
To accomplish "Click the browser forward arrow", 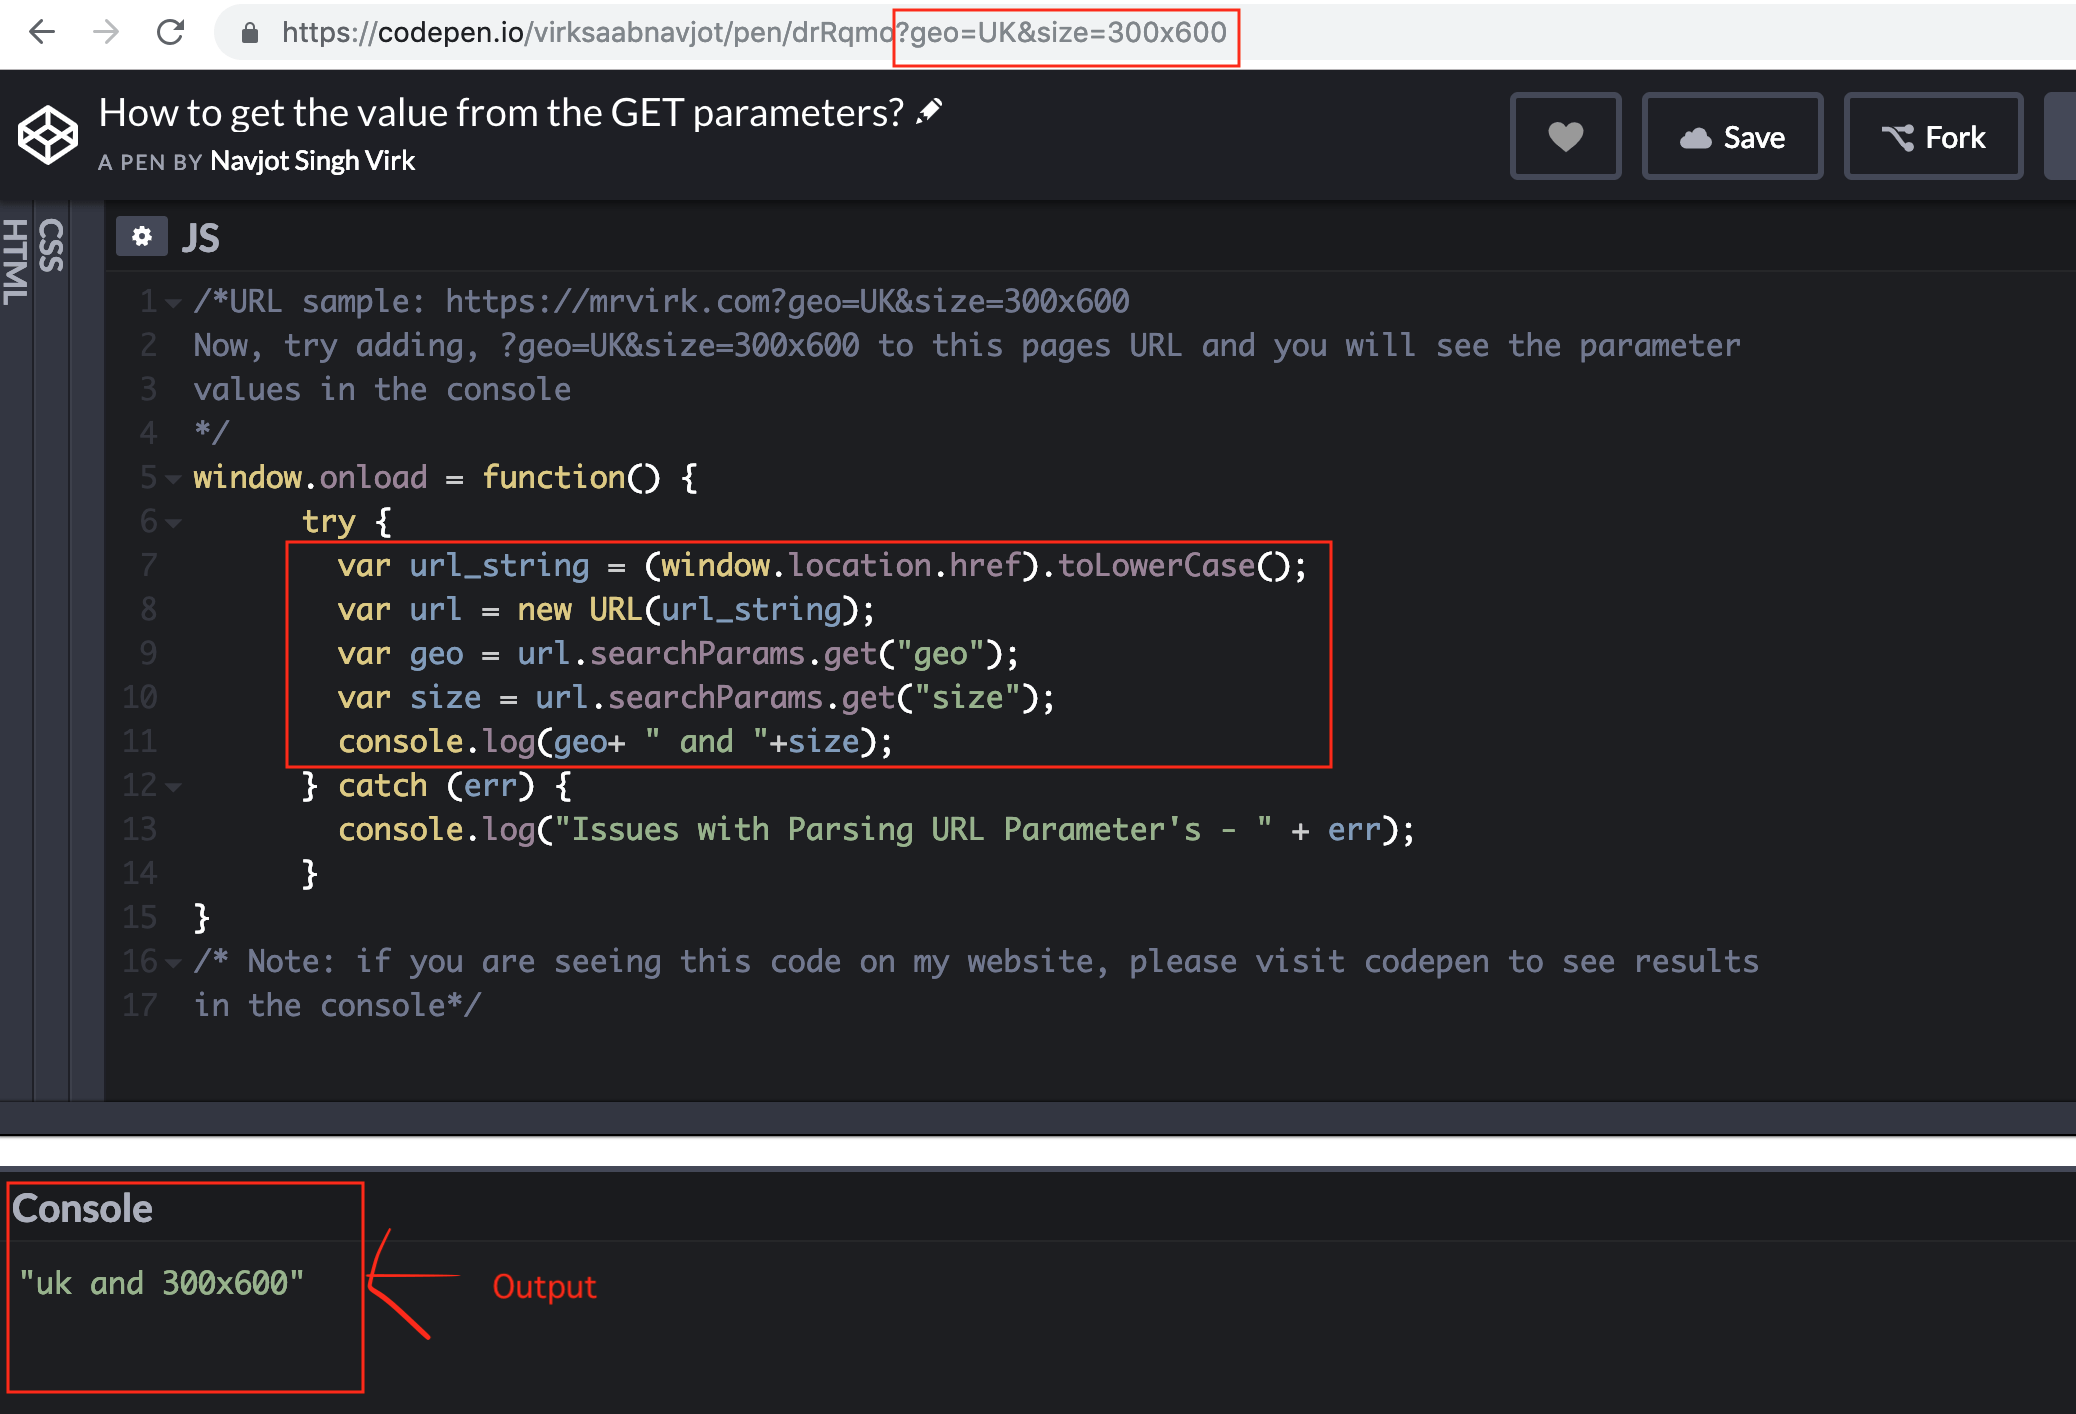I will tap(108, 33).
